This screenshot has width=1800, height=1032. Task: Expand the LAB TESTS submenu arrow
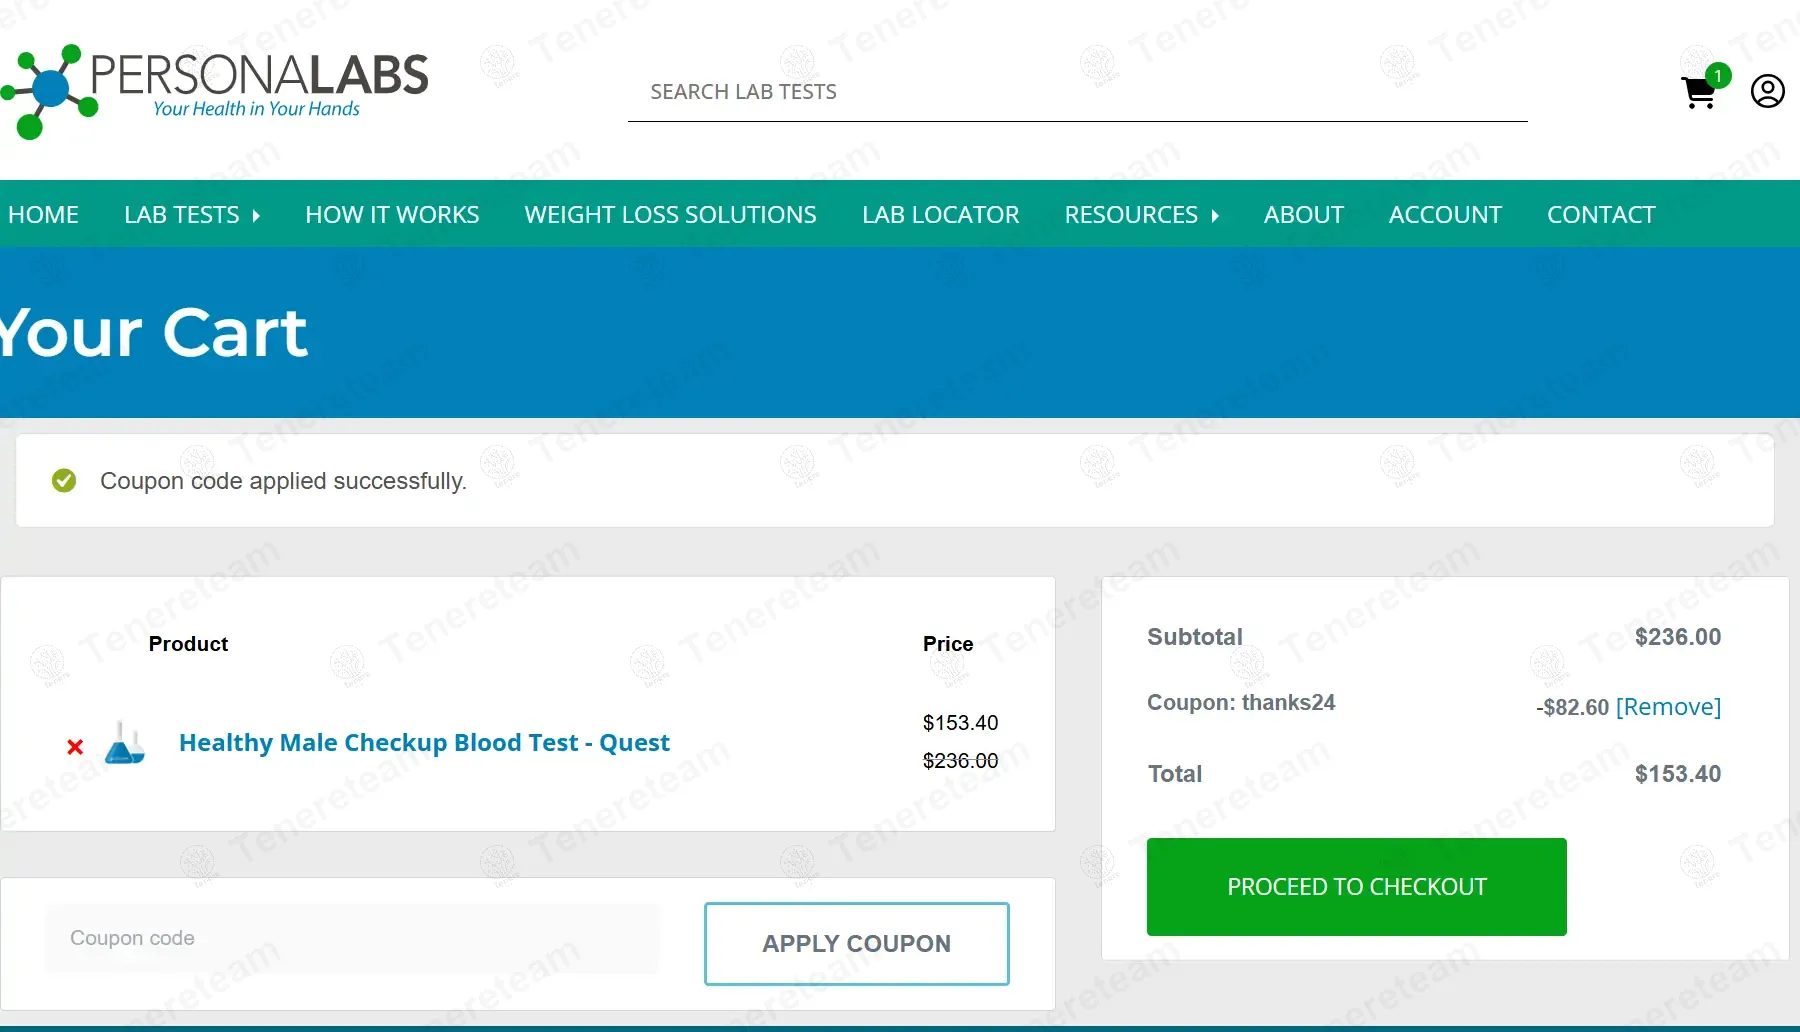[256, 216]
